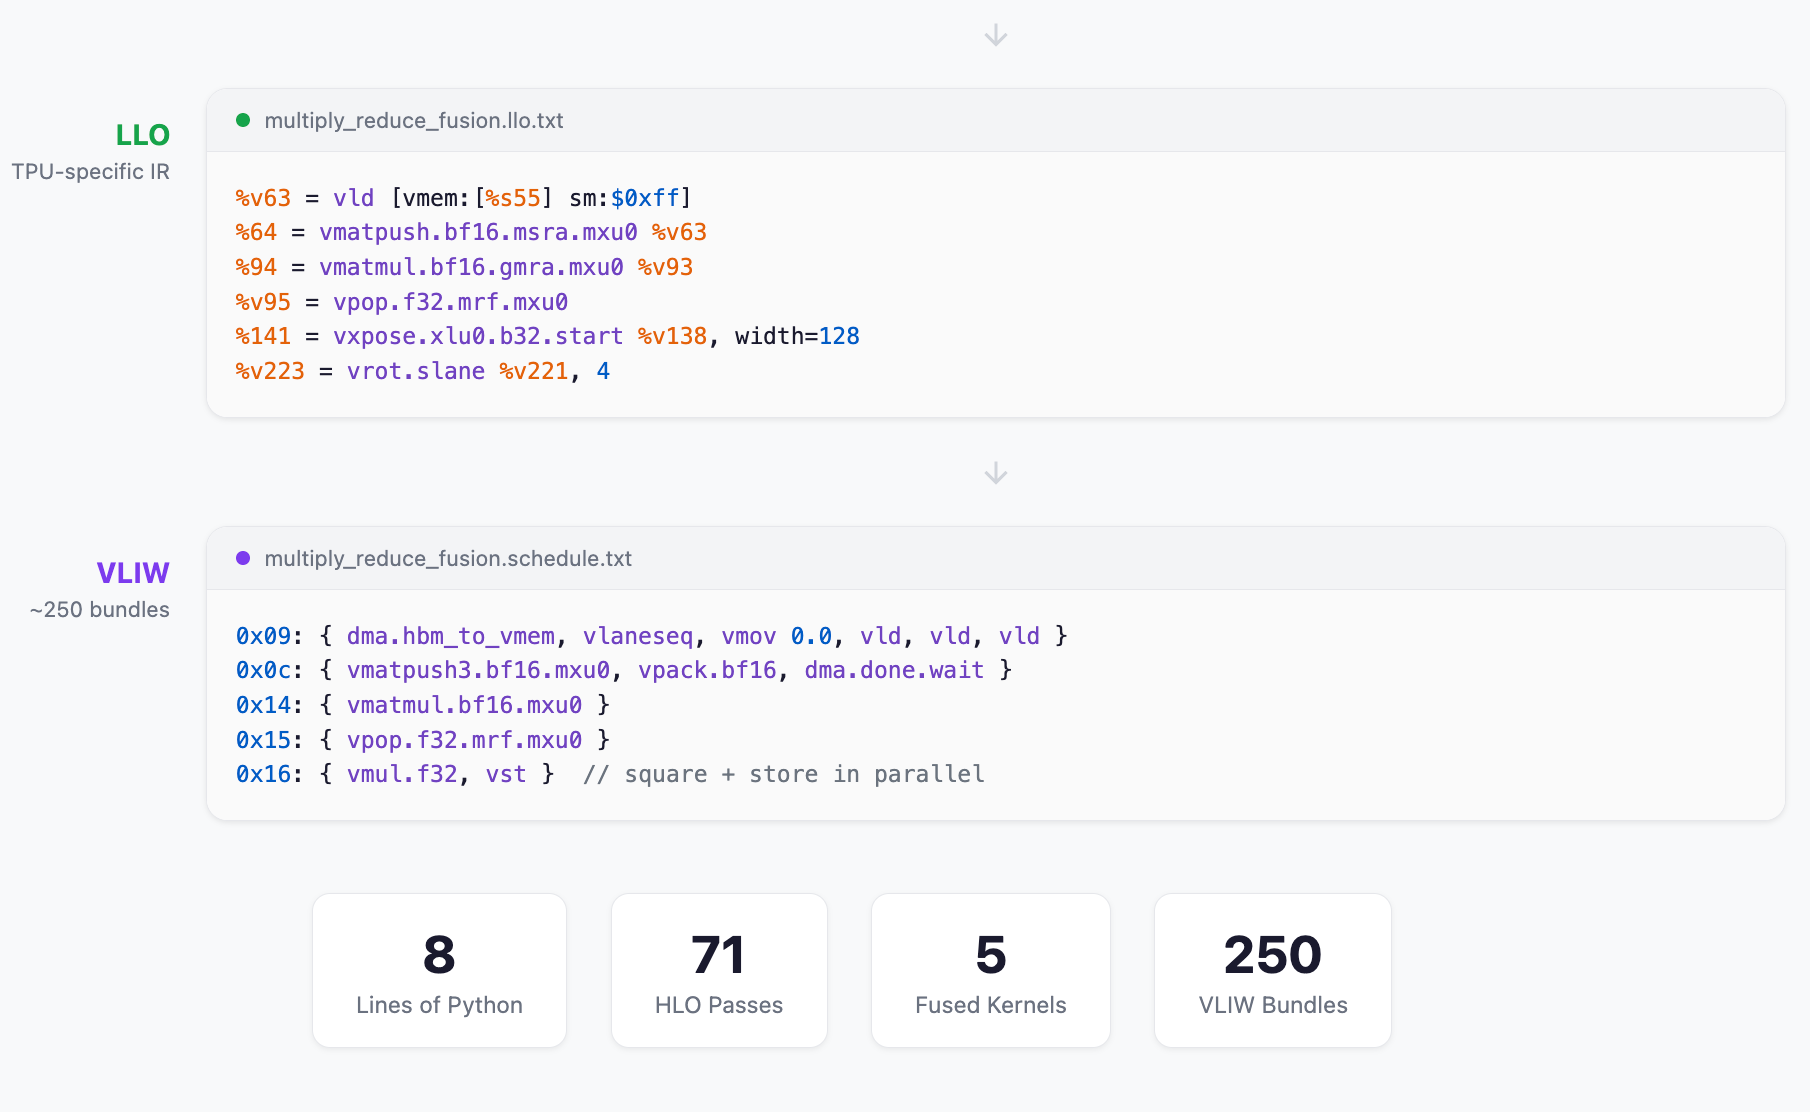Click the 0x09 bundle address
The width and height of the screenshot is (1810, 1112).
click(x=263, y=636)
